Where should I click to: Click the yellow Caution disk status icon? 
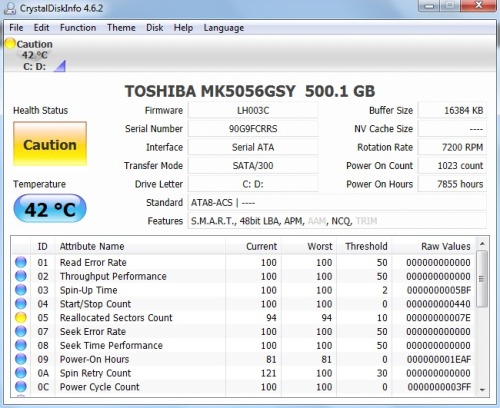point(10,43)
